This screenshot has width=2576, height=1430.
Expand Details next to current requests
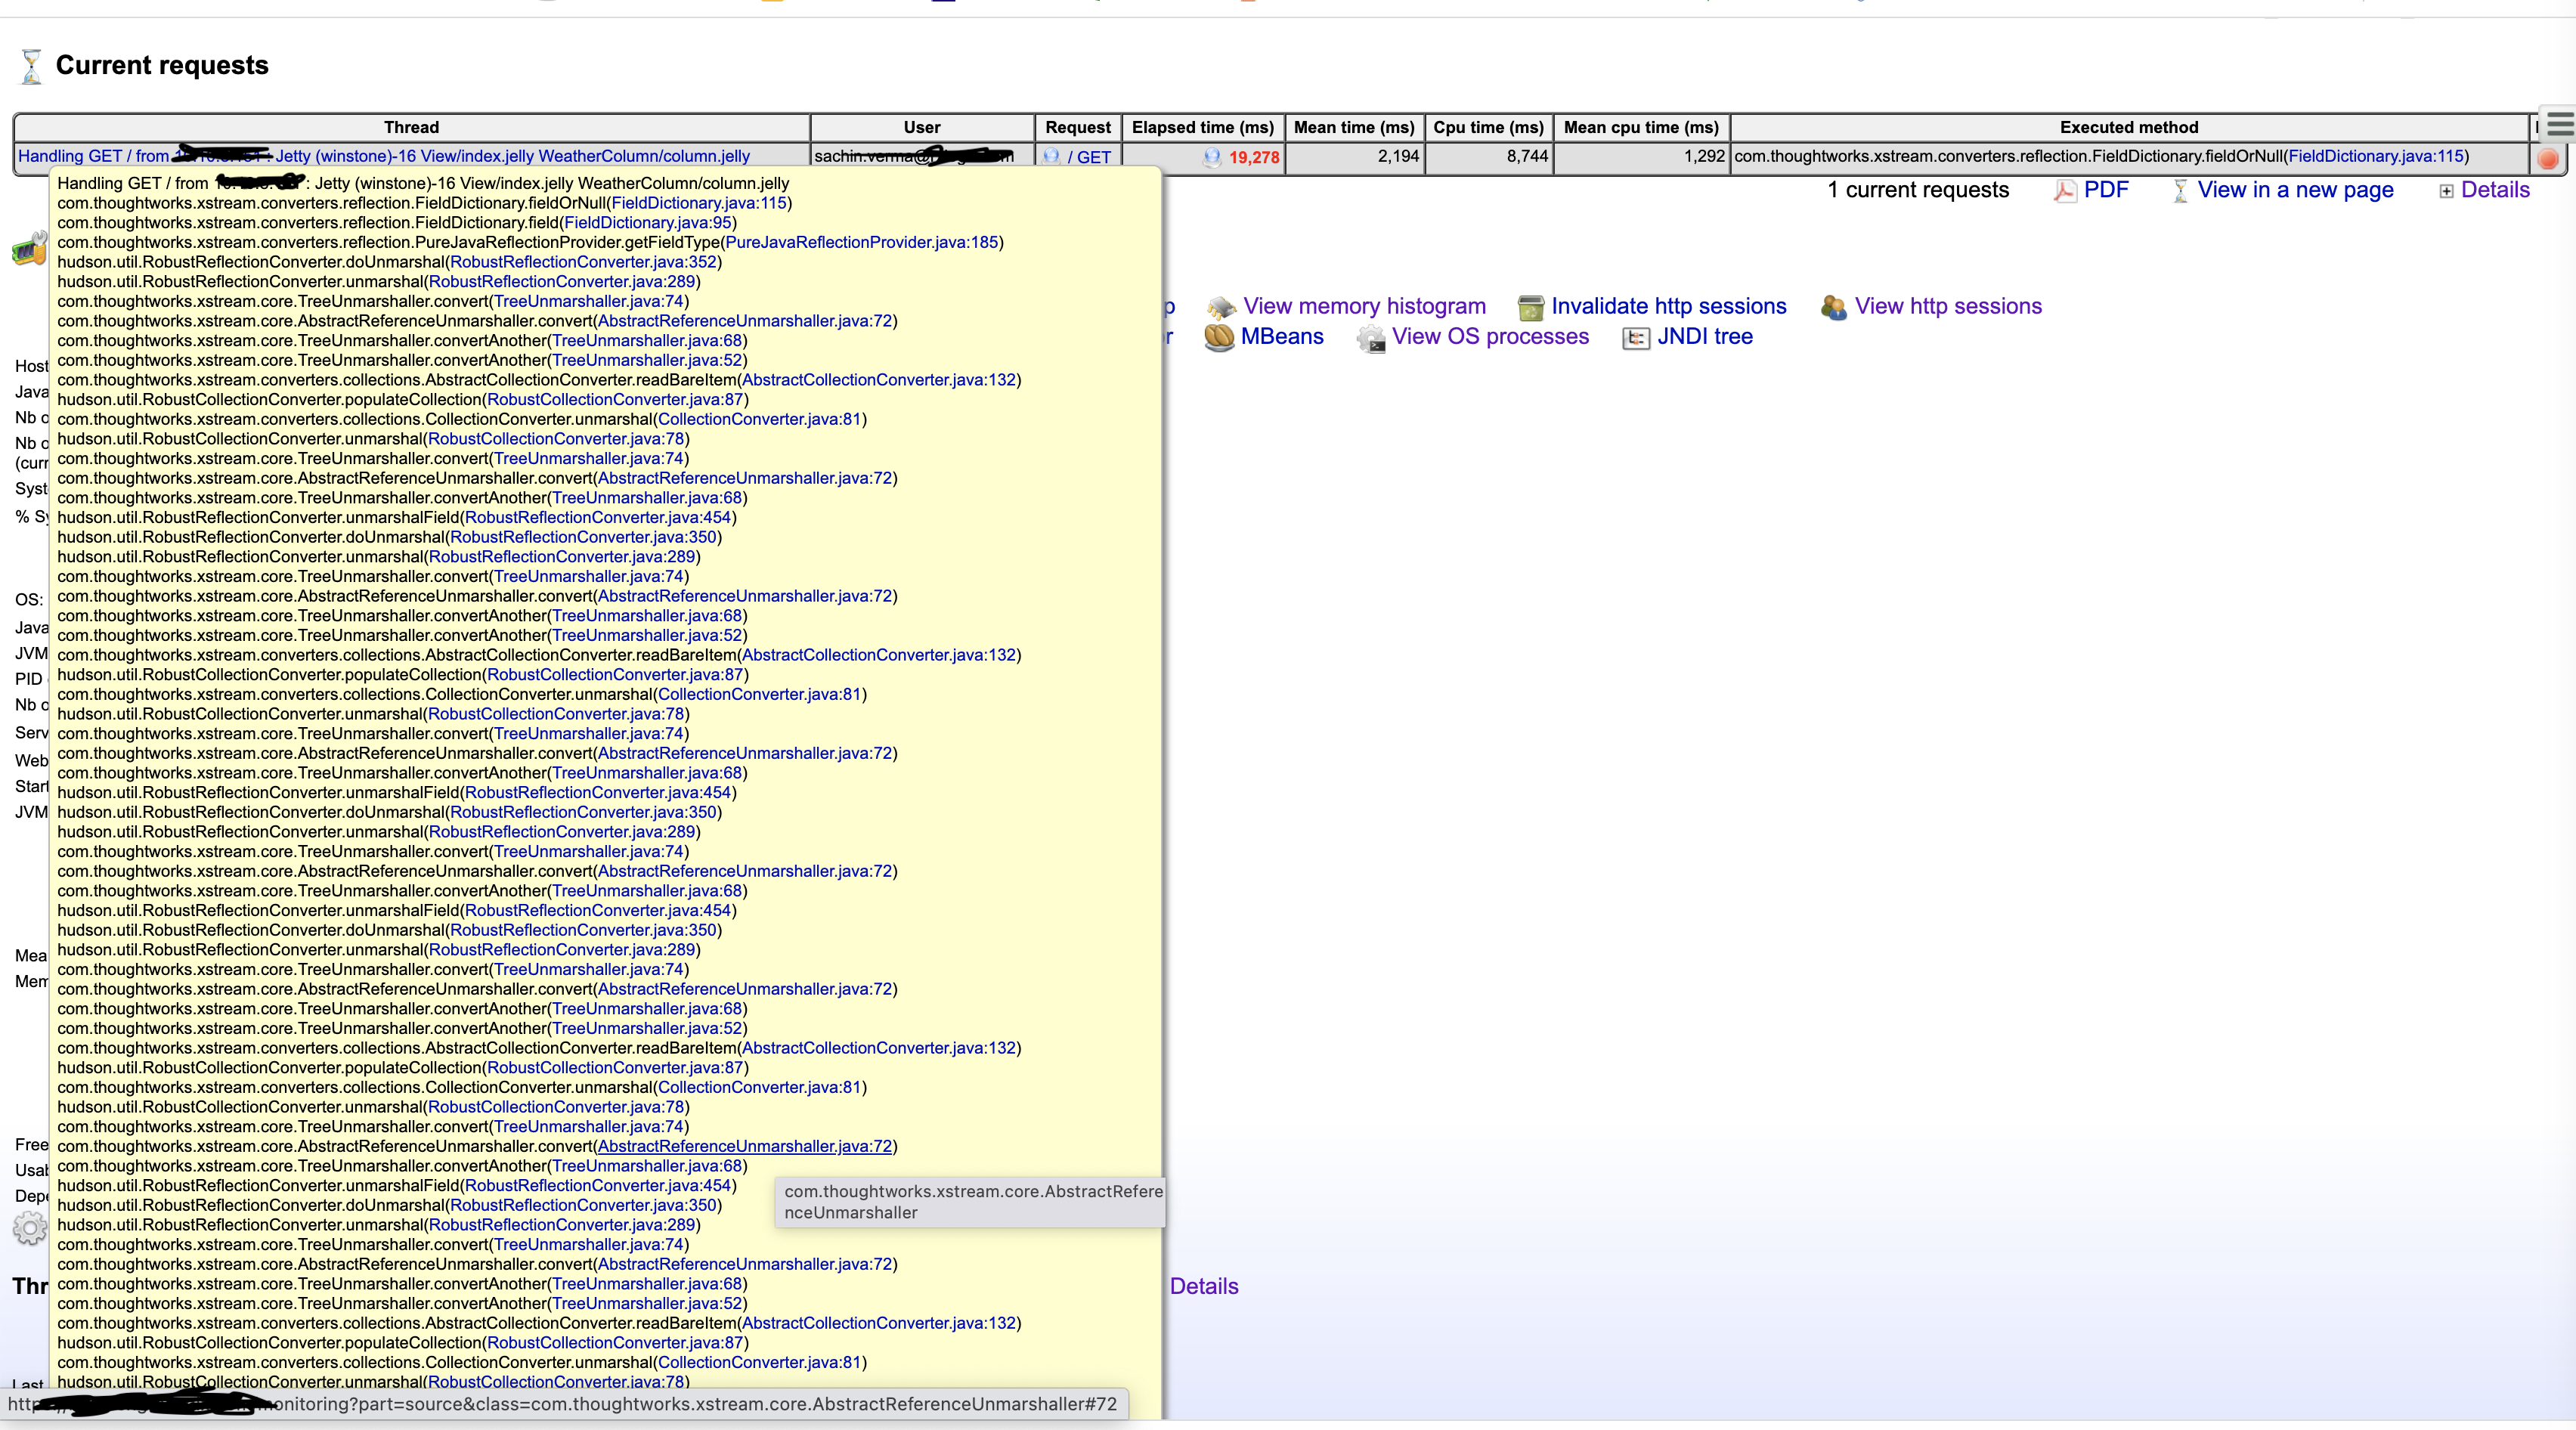[2494, 190]
